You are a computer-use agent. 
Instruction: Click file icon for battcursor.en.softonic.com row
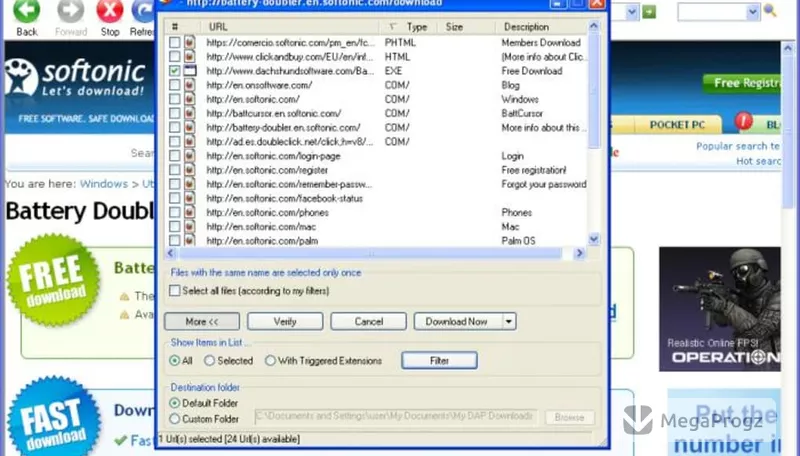coord(189,113)
